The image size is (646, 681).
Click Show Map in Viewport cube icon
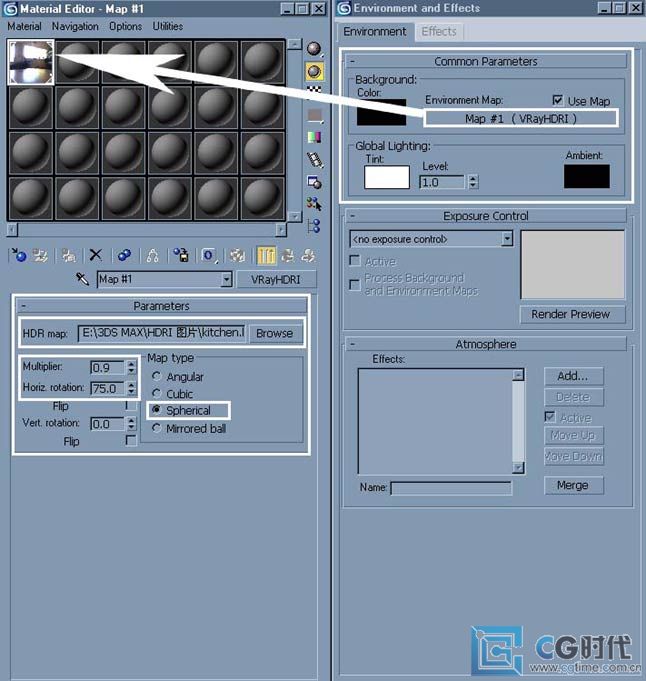click(x=237, y=255)
